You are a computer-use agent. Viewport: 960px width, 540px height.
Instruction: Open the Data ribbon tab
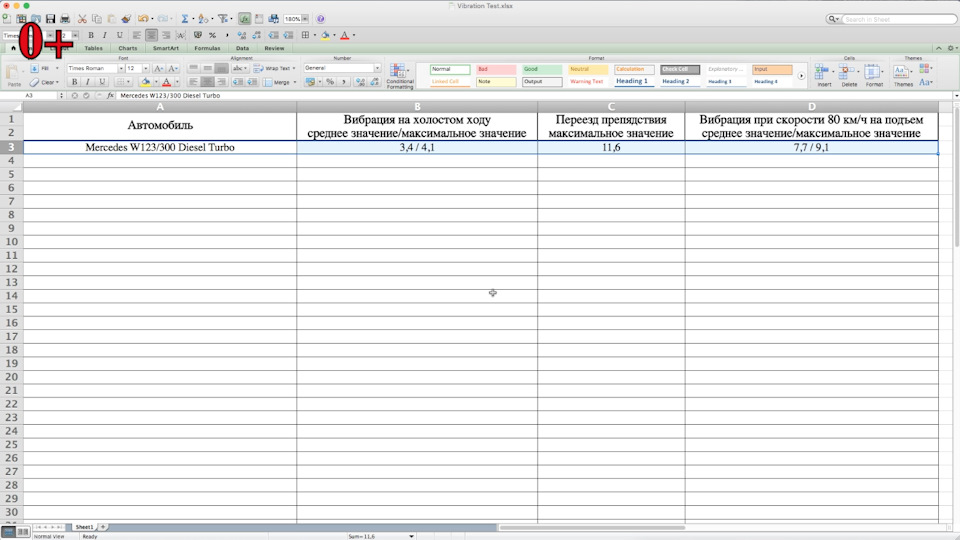click(242, 48)
